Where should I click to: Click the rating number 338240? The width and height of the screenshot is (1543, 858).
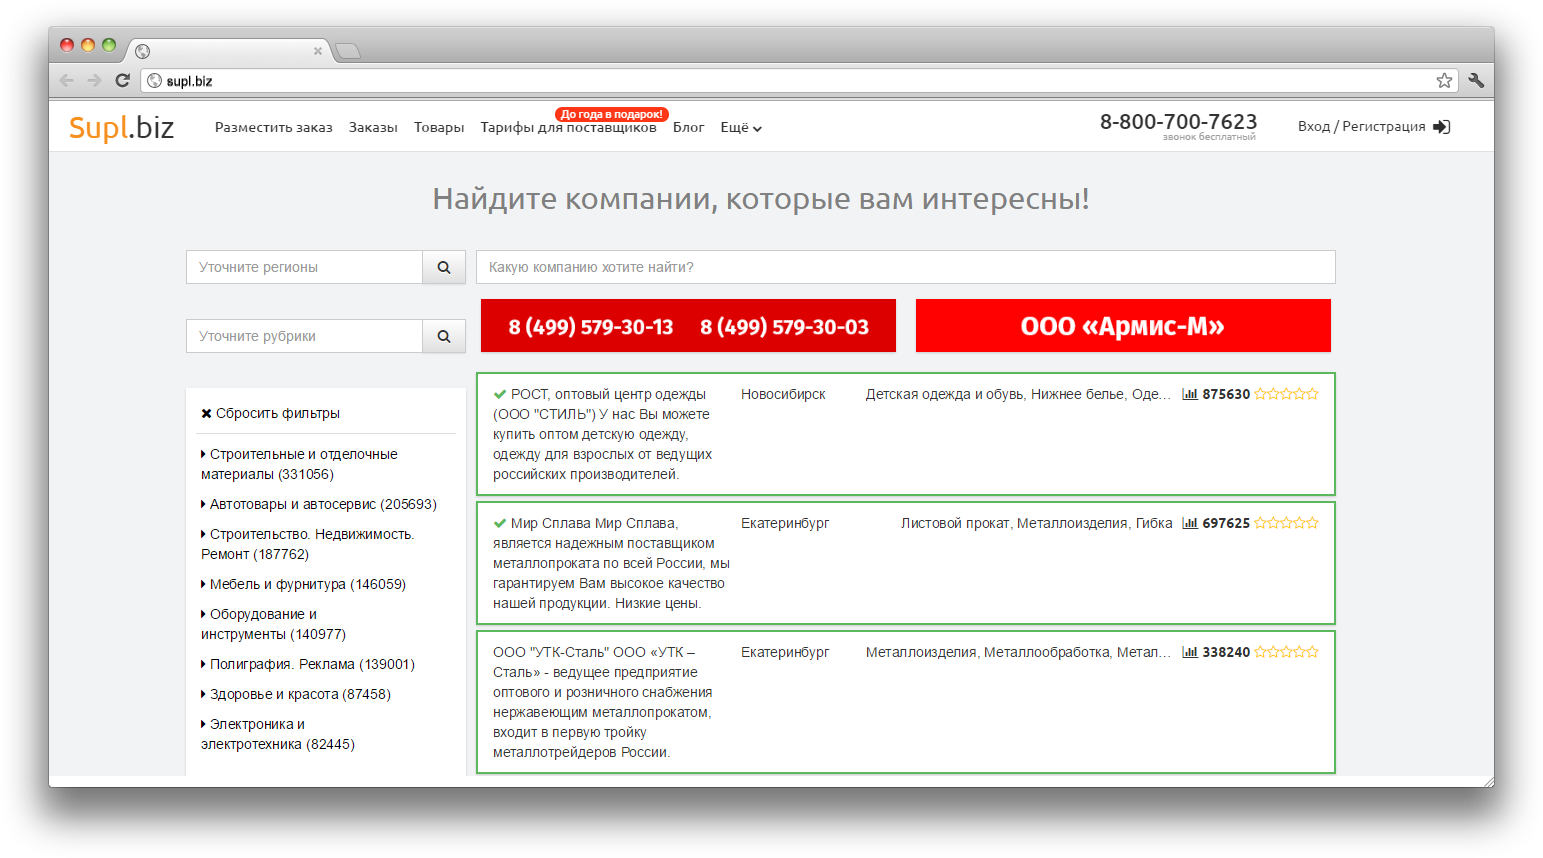pos(1226,652)
